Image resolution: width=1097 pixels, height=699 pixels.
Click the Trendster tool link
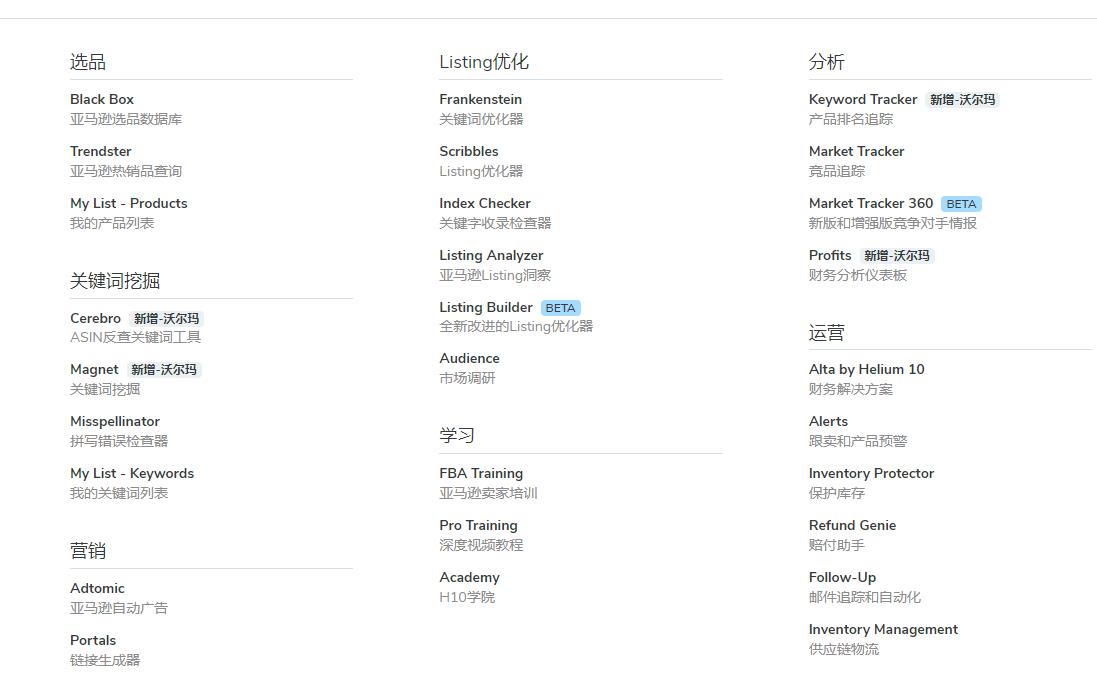(101, 152)
